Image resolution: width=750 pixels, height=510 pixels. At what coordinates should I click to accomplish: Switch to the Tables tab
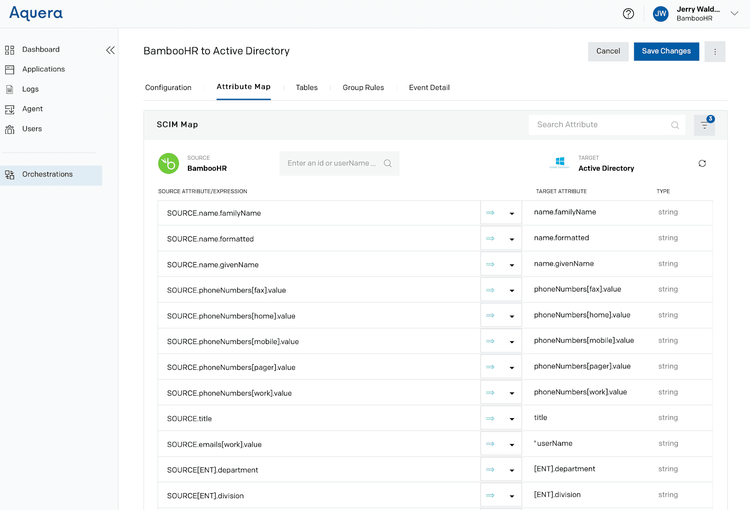tap(307, 88)
